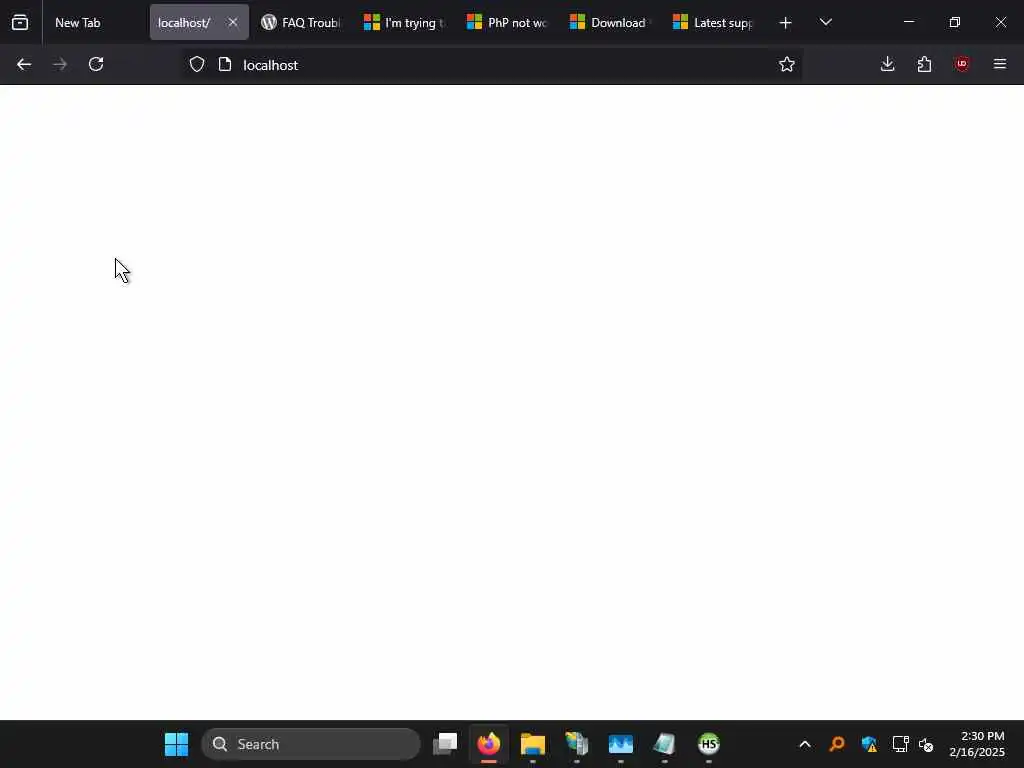Viewport: 1024px width, 768px height.
Task: Show site information page icon
Action: tap(225, 64)
